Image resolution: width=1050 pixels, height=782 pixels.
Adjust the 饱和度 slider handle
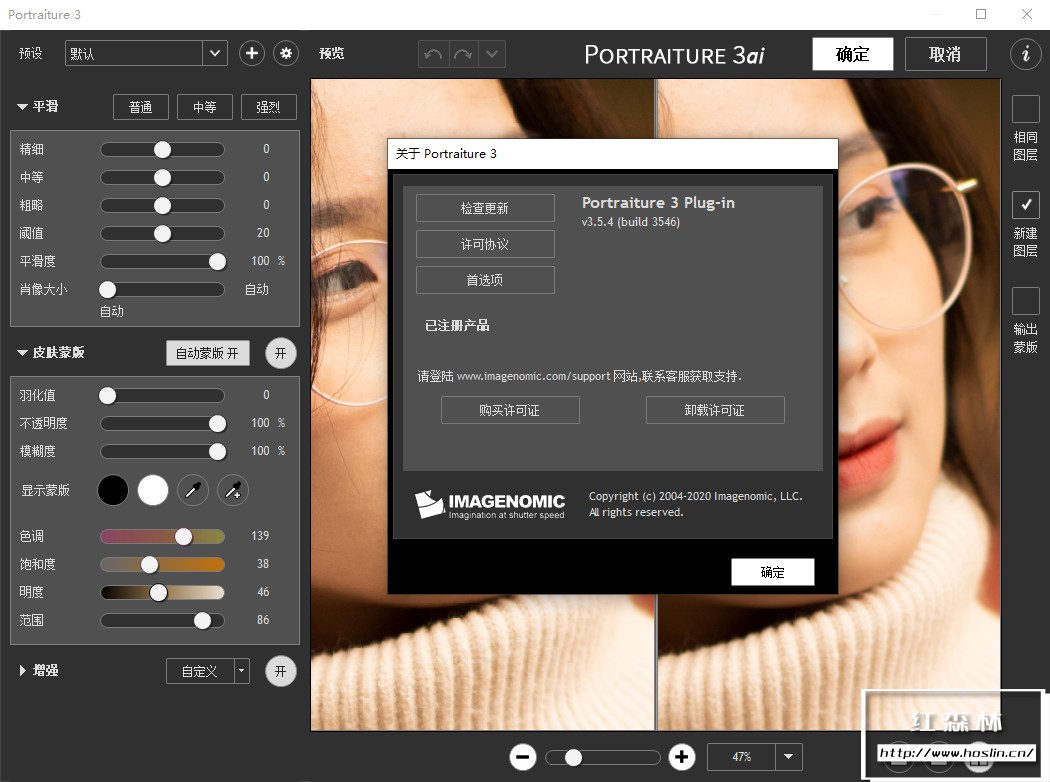[x=150, y=564]
